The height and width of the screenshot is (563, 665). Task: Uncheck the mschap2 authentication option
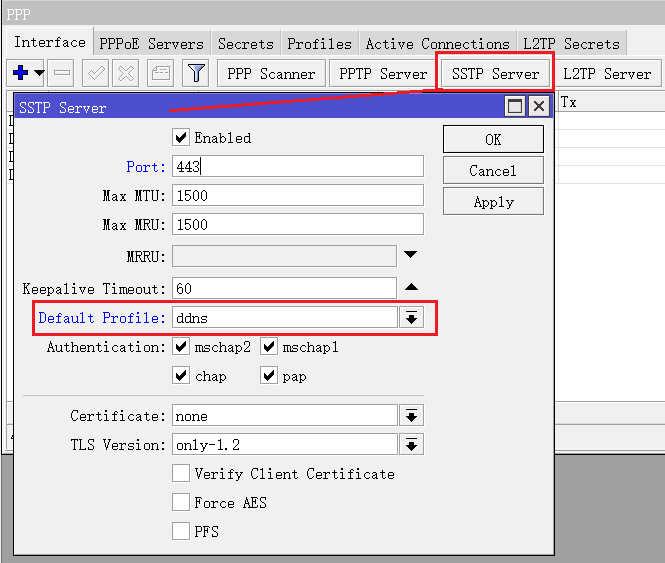coord(181,347)
